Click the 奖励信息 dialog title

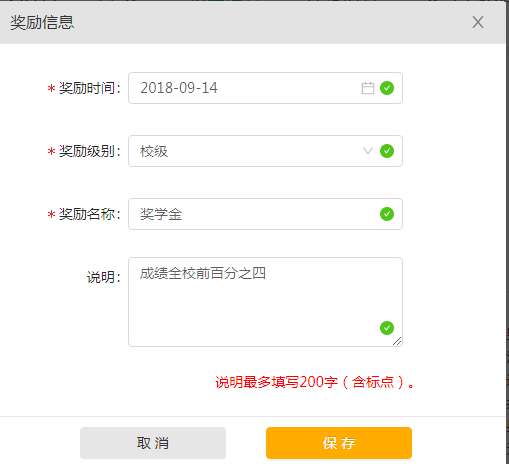pyautogui.click(x=42, y=22)
